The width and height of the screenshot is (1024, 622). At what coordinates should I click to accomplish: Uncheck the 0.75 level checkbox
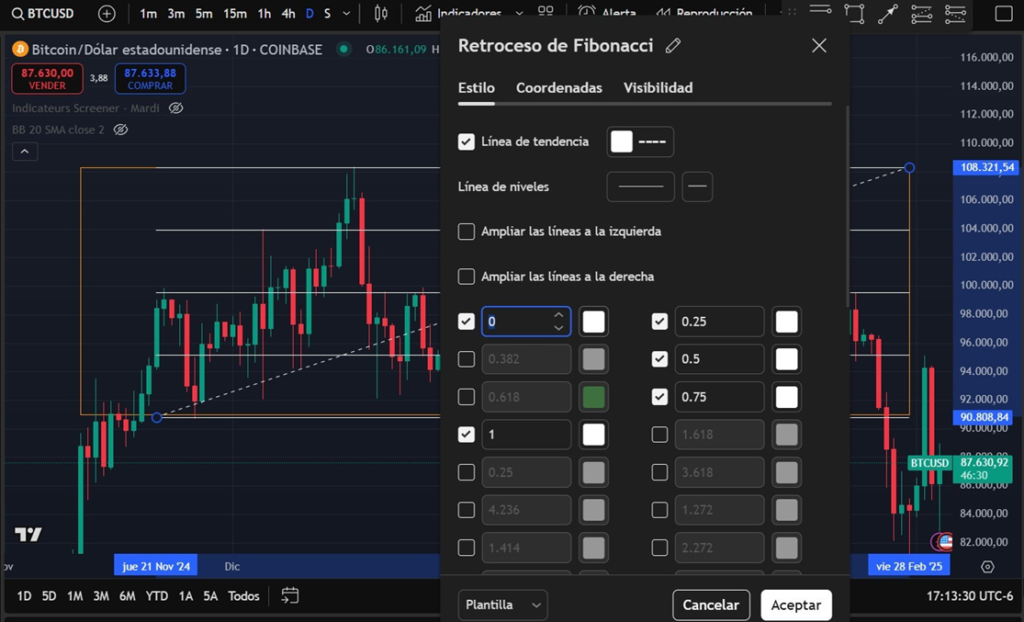(x=660, y=397)
